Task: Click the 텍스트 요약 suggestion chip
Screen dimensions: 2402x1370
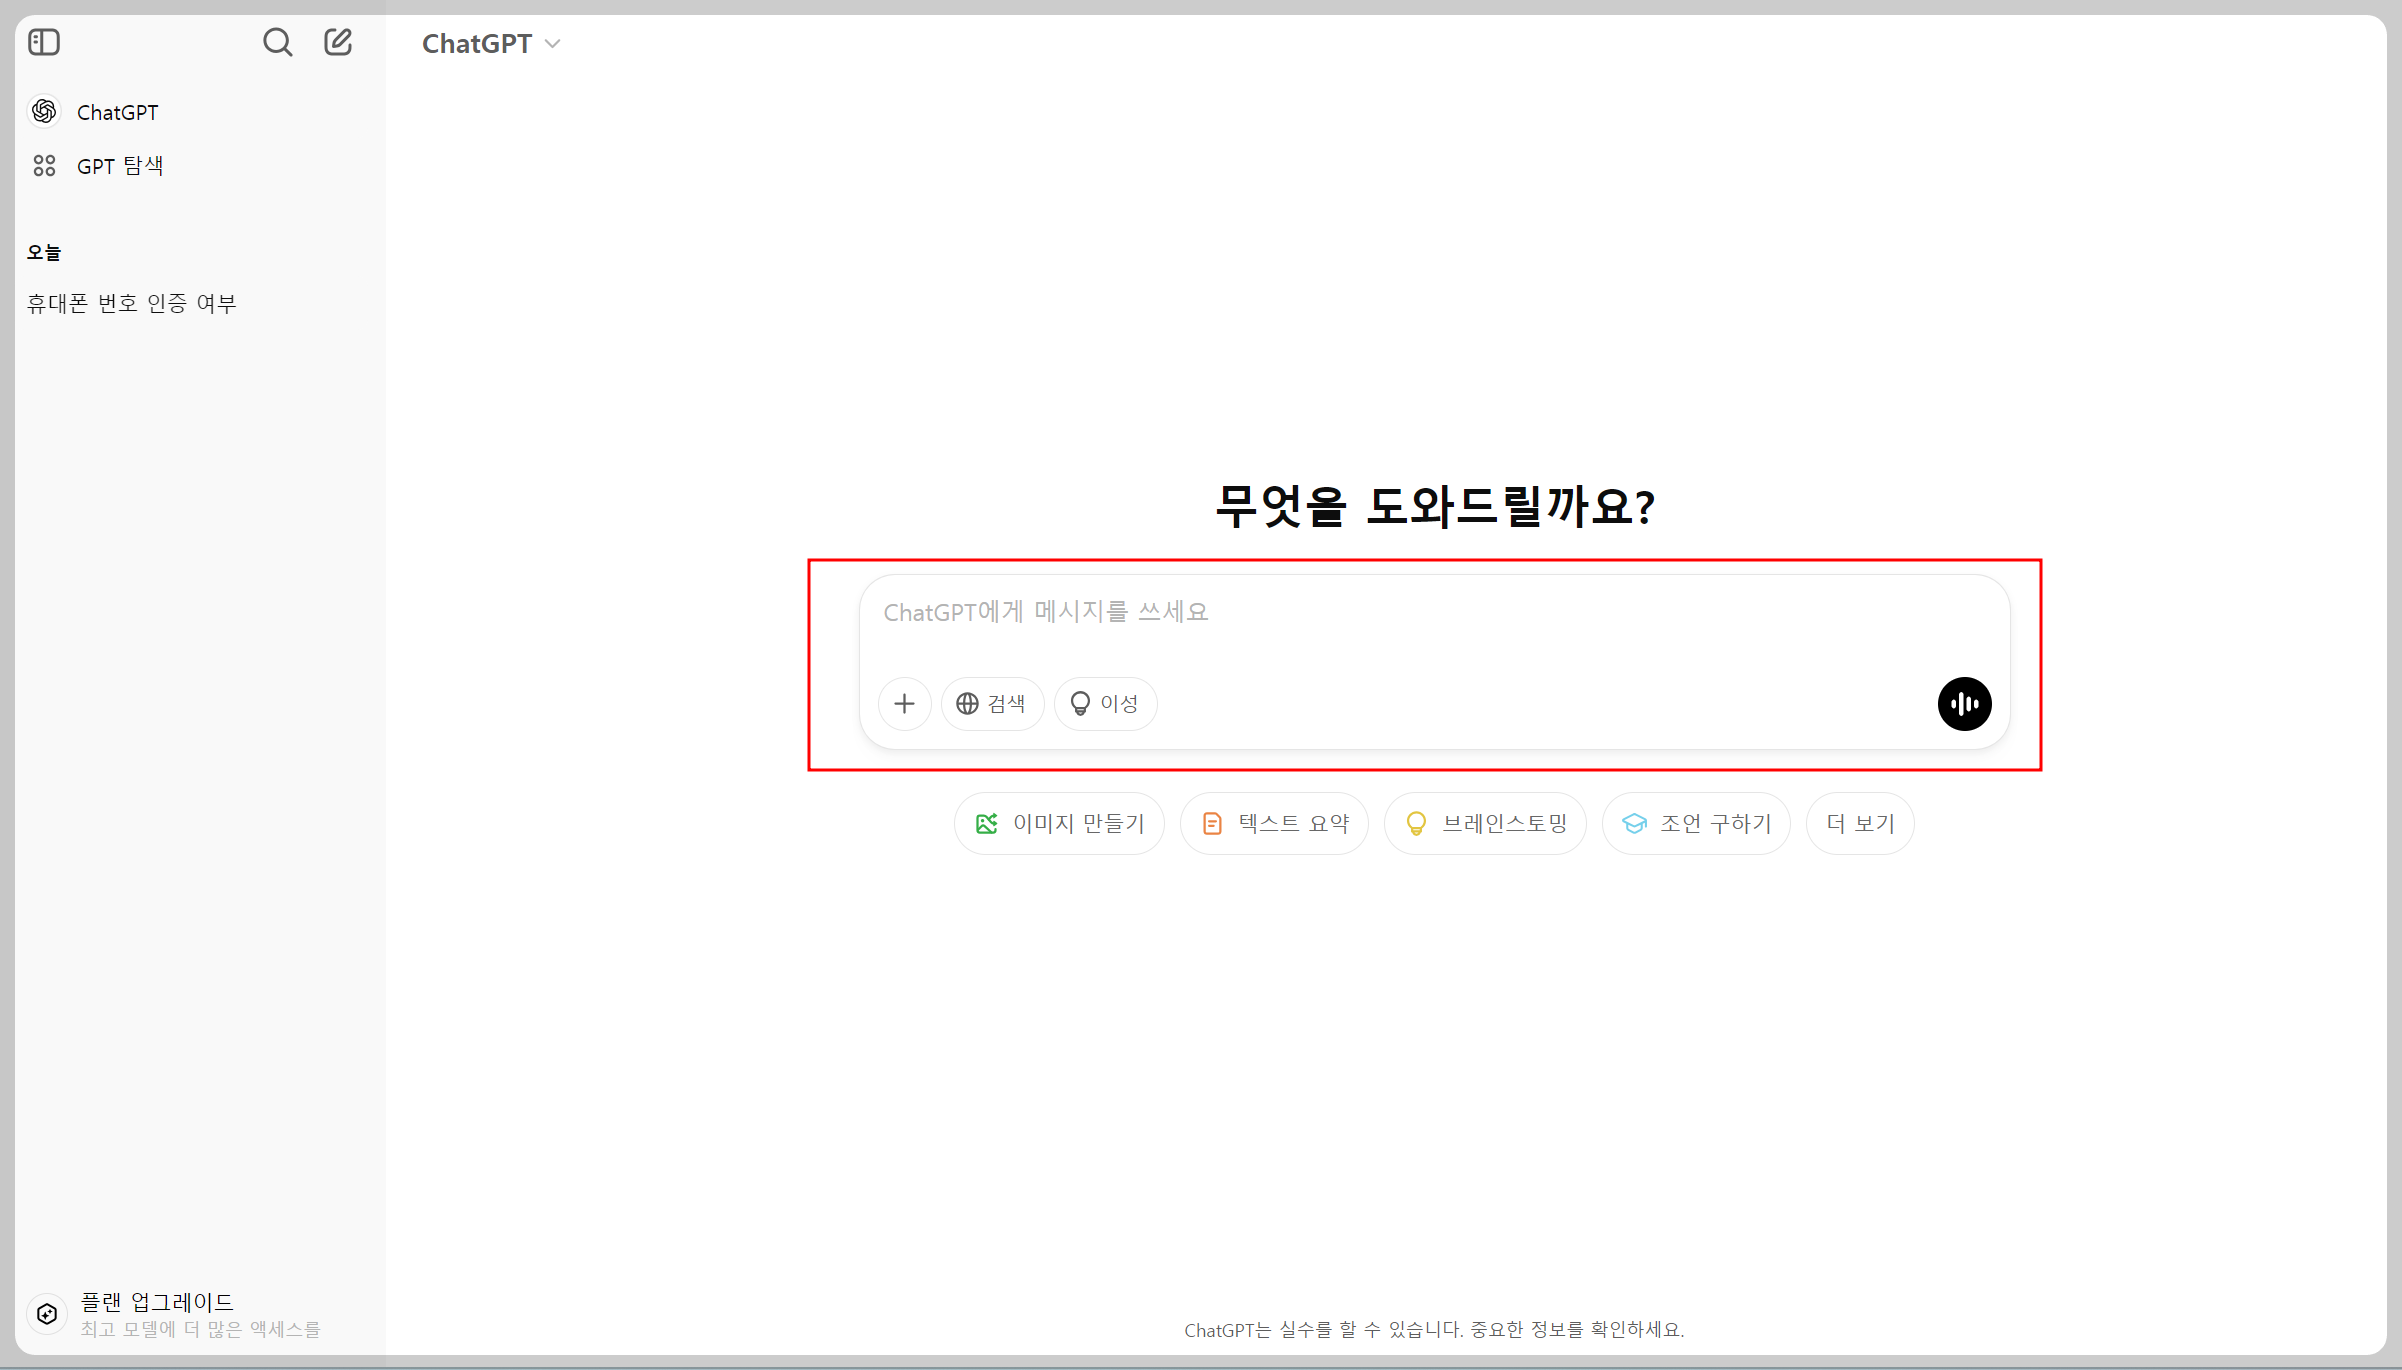Action: pyautogui.click(x=1274, y=824)
